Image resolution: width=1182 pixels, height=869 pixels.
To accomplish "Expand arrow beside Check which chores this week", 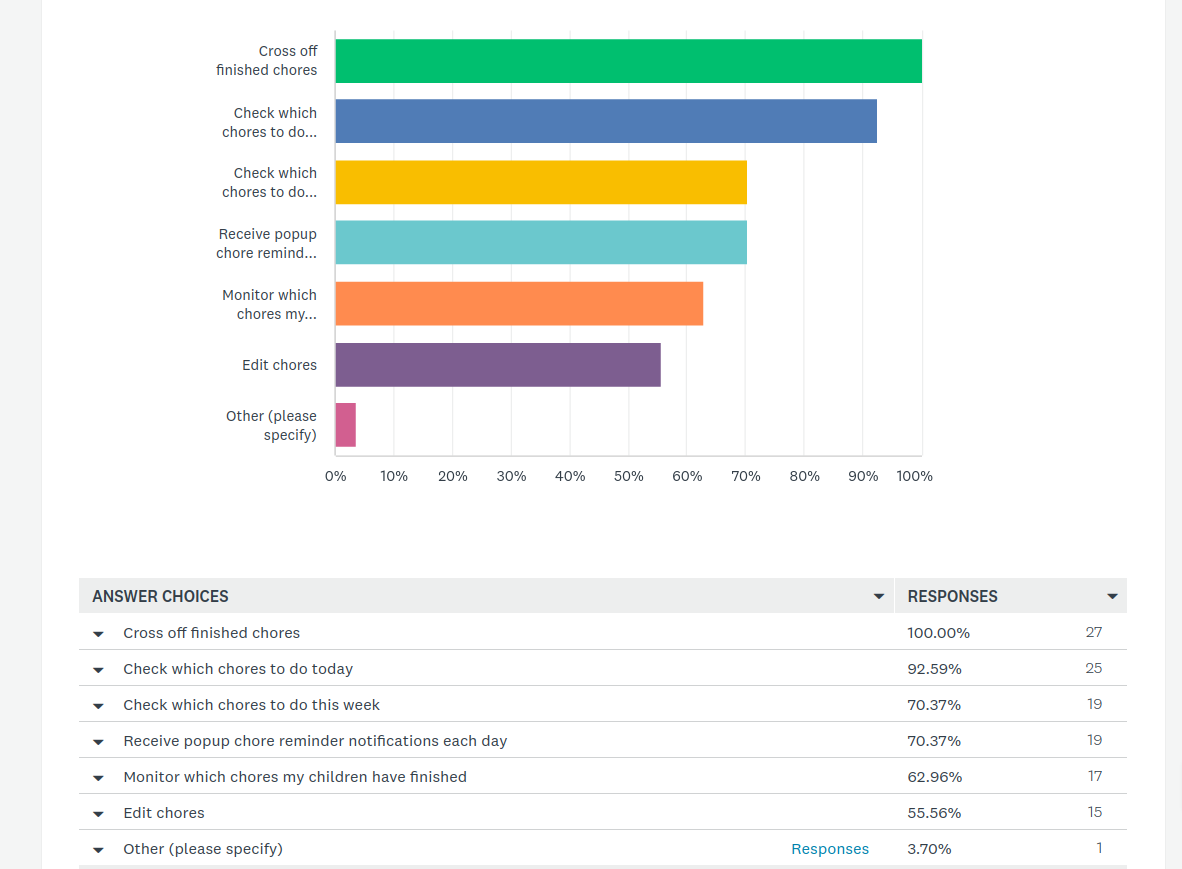I will coord(98,706).
